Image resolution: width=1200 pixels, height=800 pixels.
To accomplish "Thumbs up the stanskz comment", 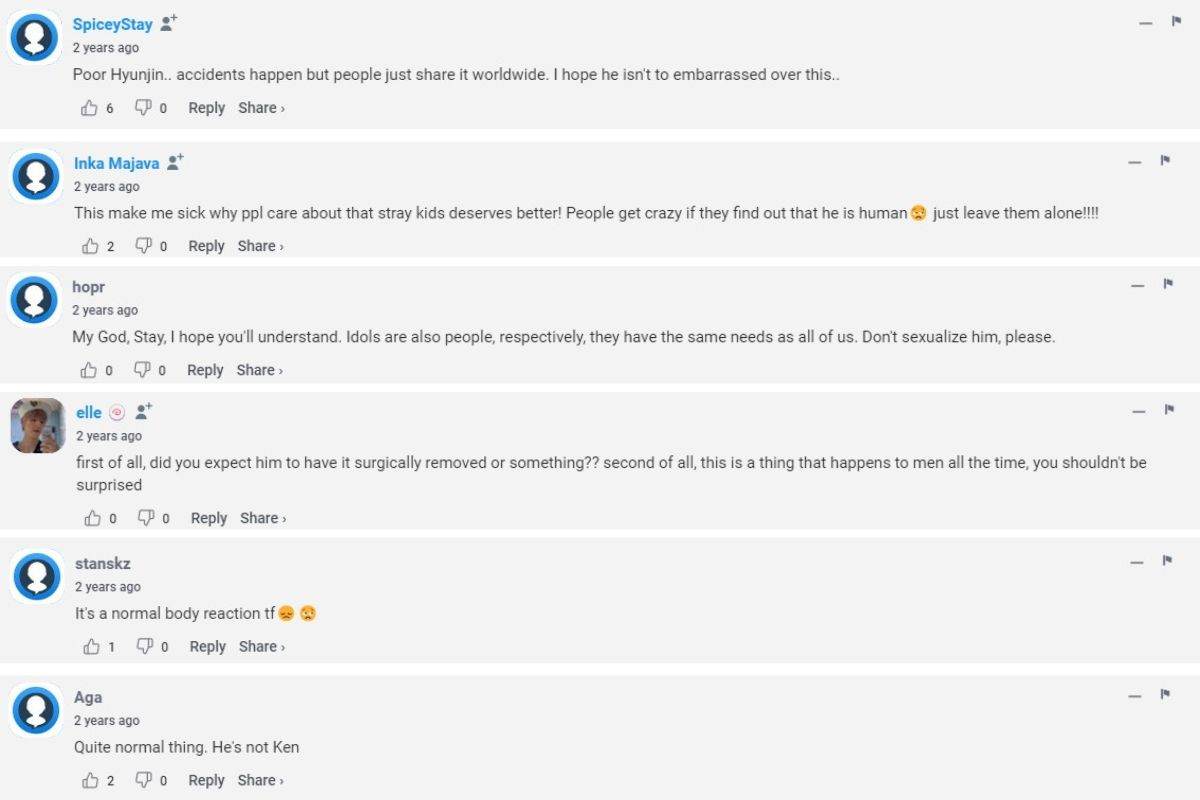I will (92, 647).
